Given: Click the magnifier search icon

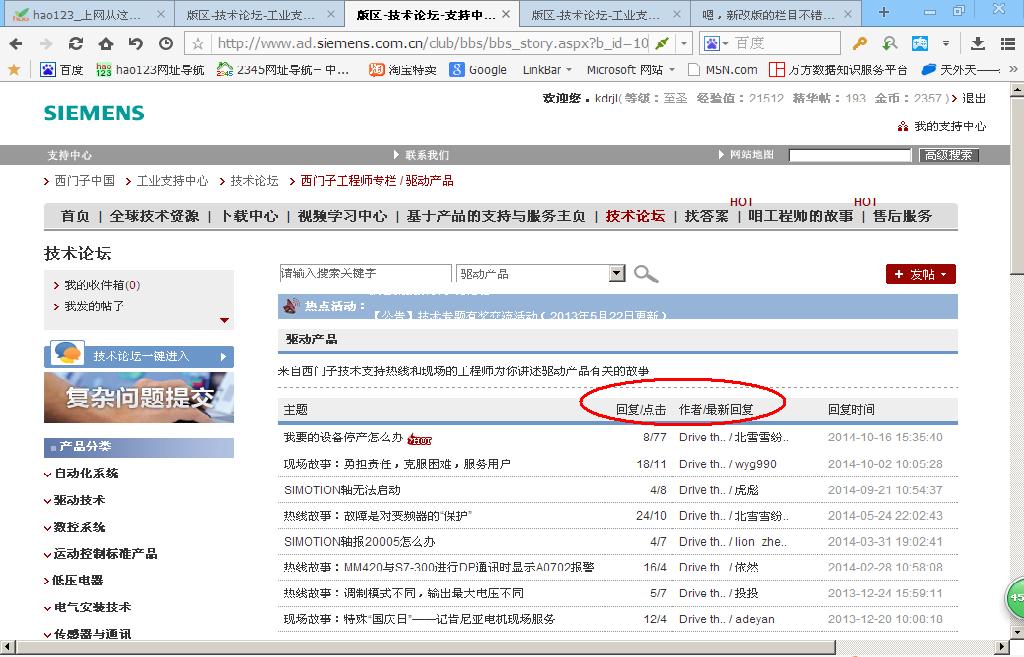Looking at the screenshot, I should [646, 274].
